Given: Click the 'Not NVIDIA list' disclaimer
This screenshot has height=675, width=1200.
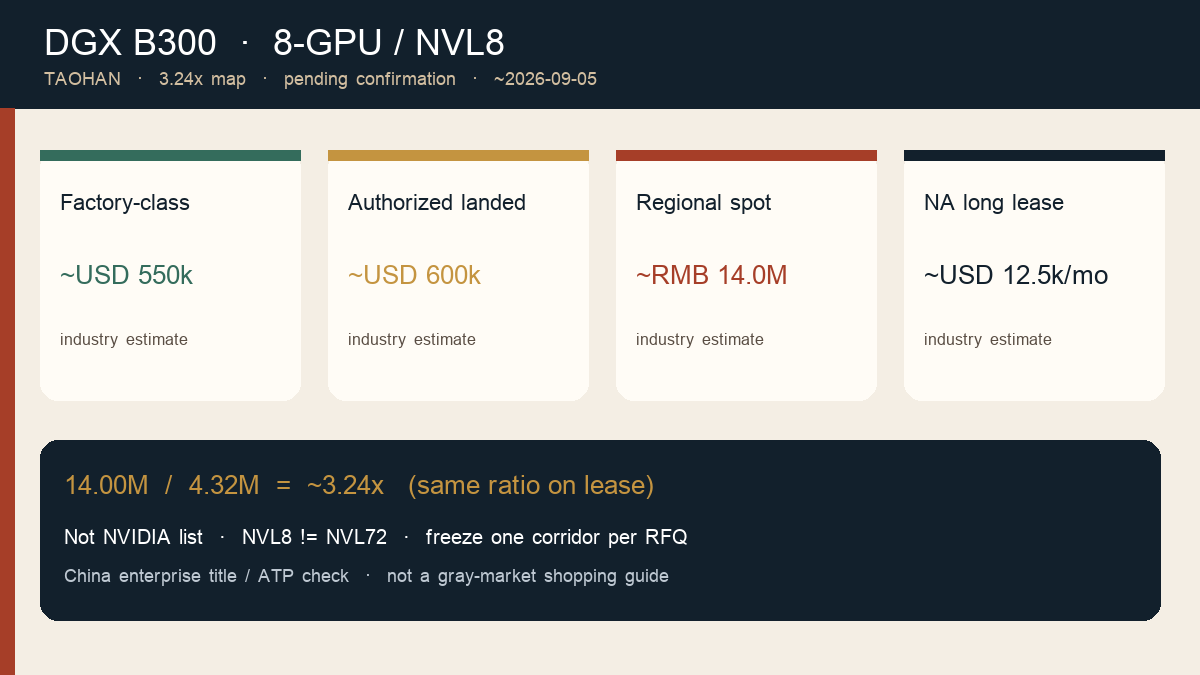Looking at the screenshot, I should point(133,537).
